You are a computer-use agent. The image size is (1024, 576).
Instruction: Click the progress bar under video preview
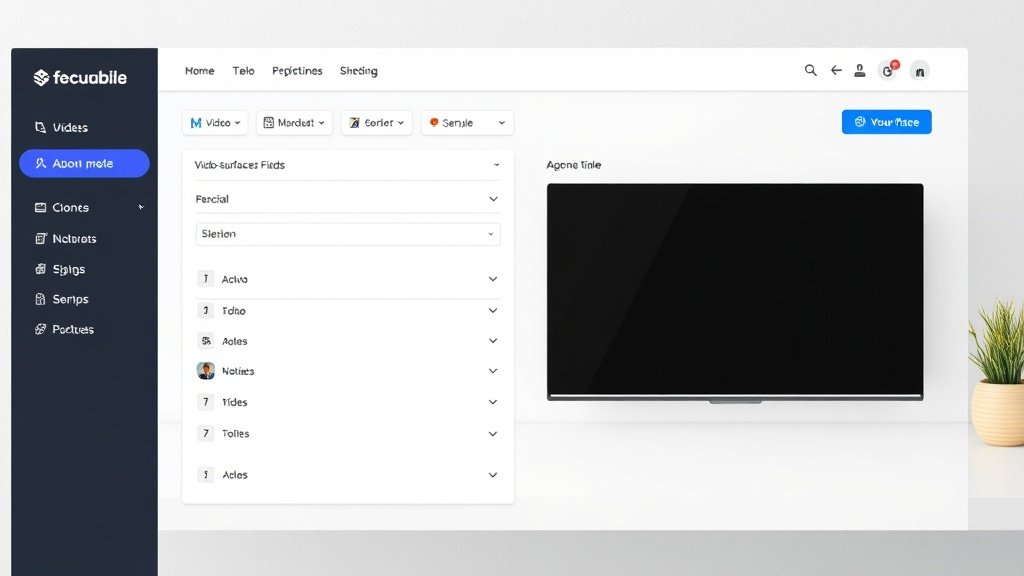click(x=735, y=396)
